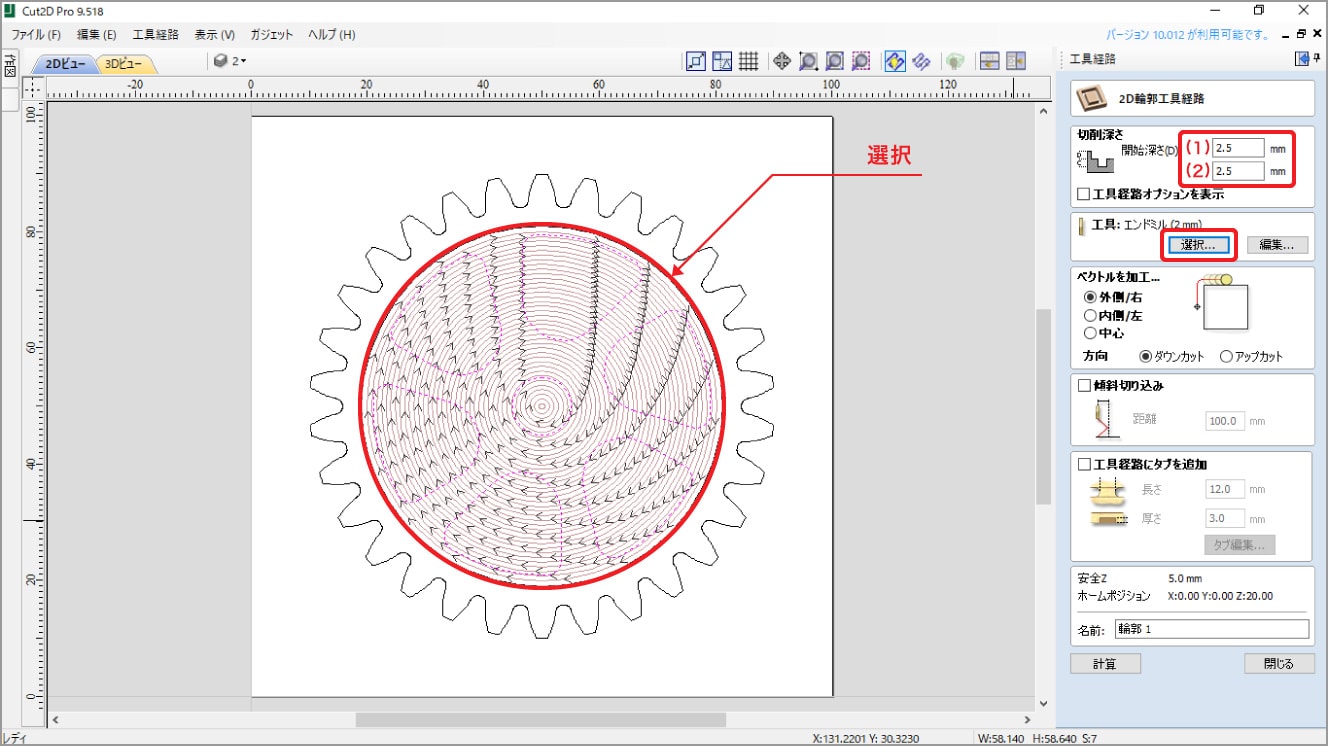Toggle the 2D toolpath preview icon

[x=895, y=61]
